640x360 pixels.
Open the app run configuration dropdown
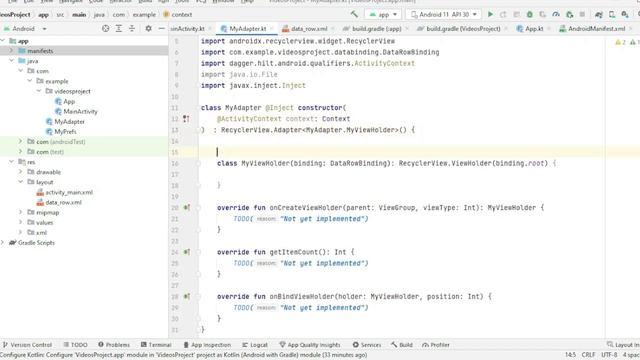(383, 14)
